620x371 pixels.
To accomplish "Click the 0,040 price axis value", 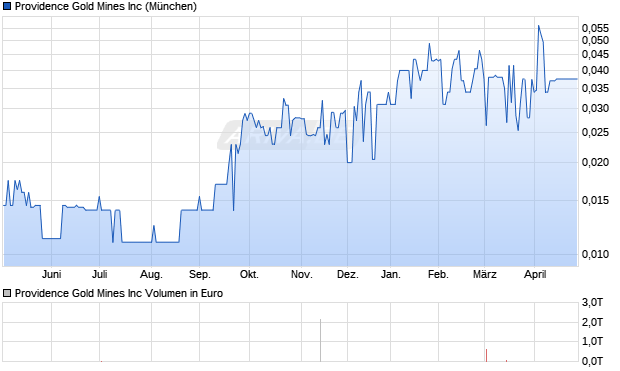I will click(x=595, y=70).
